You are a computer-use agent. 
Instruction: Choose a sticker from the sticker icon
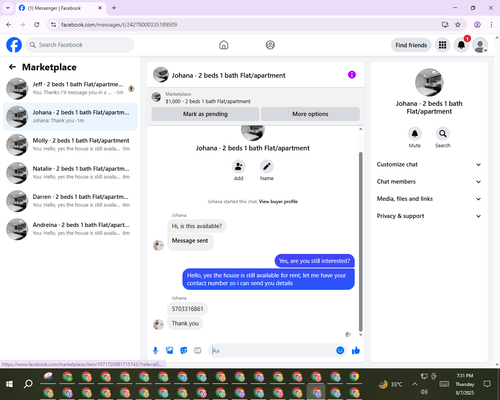pos(183,350)
